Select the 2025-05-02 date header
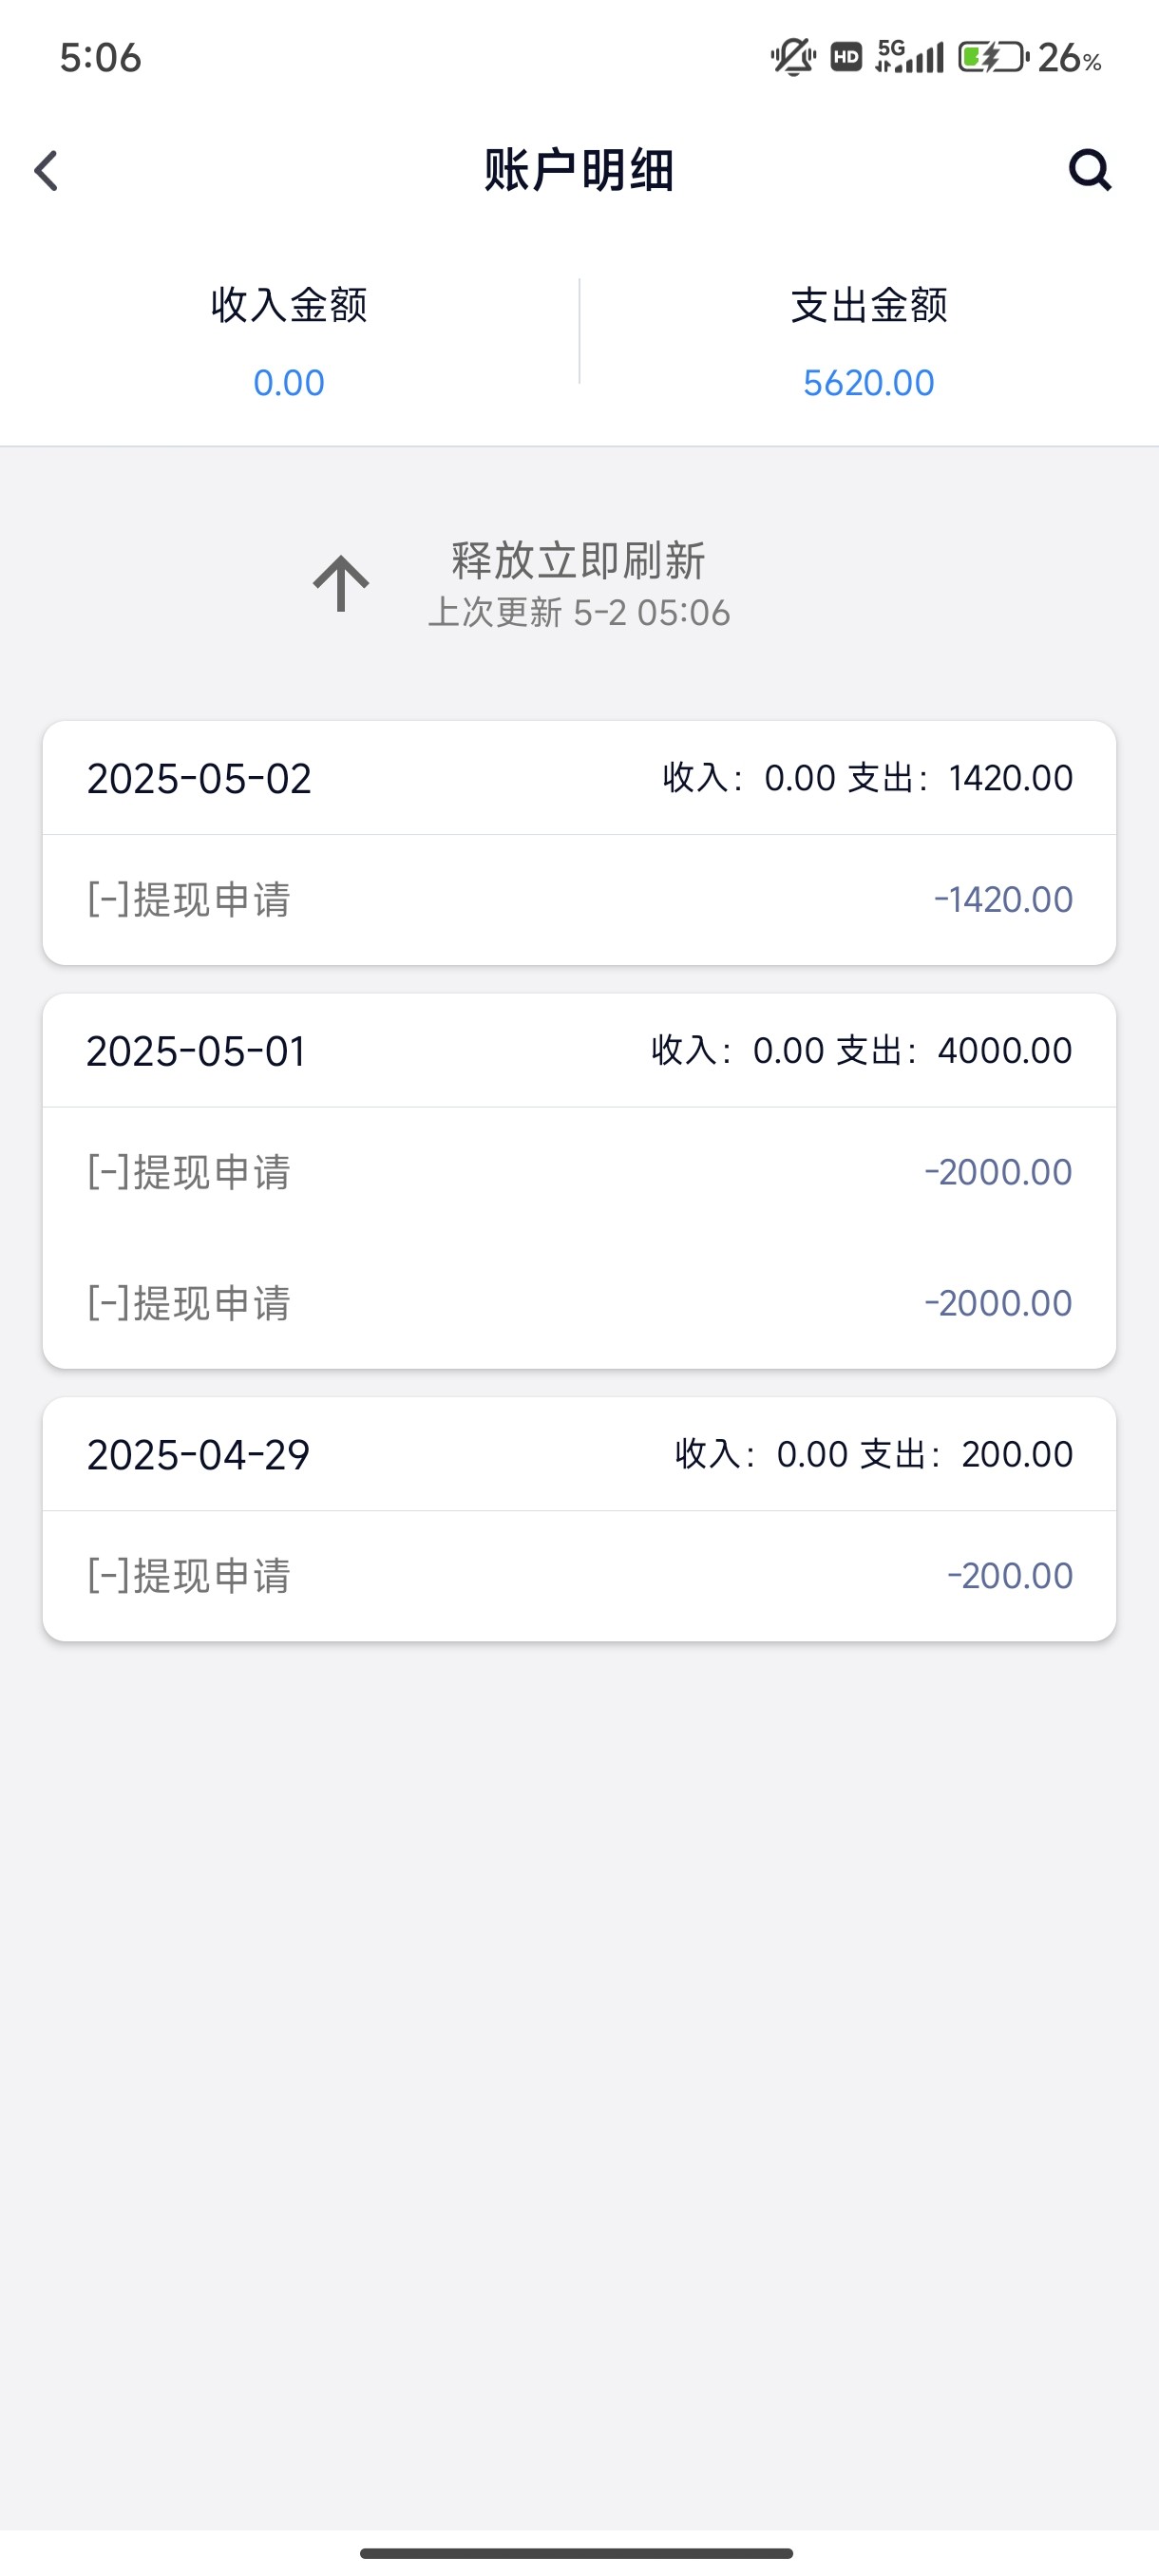Viewport: 1159px width, 2576px height. (x=199, y=779)
